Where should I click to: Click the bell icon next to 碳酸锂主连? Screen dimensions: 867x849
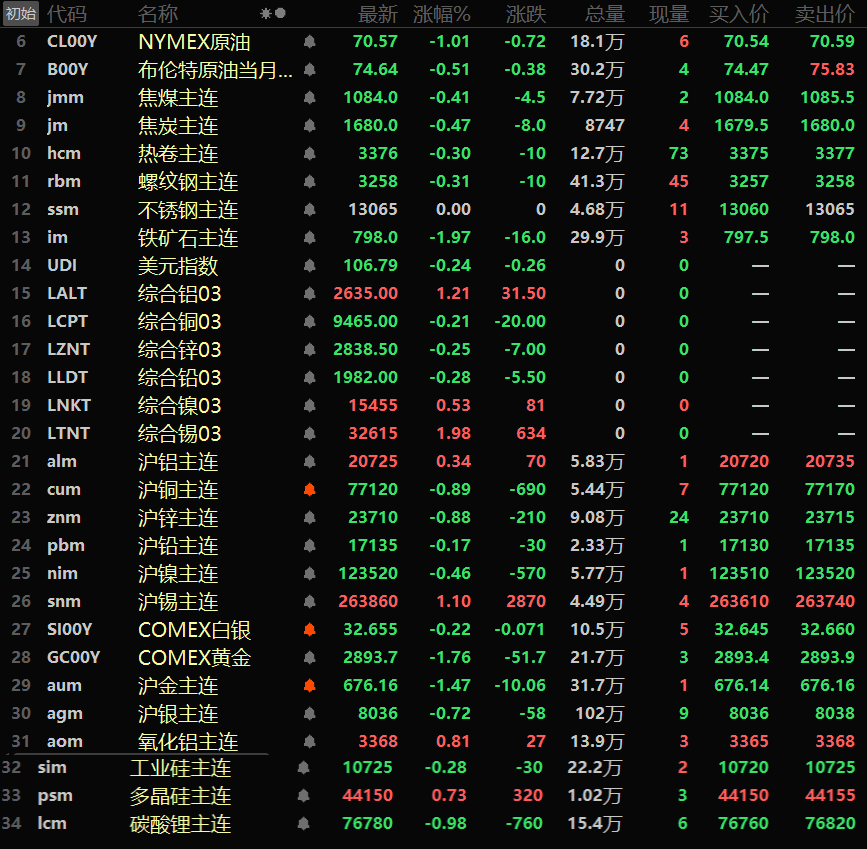[303, 824]
